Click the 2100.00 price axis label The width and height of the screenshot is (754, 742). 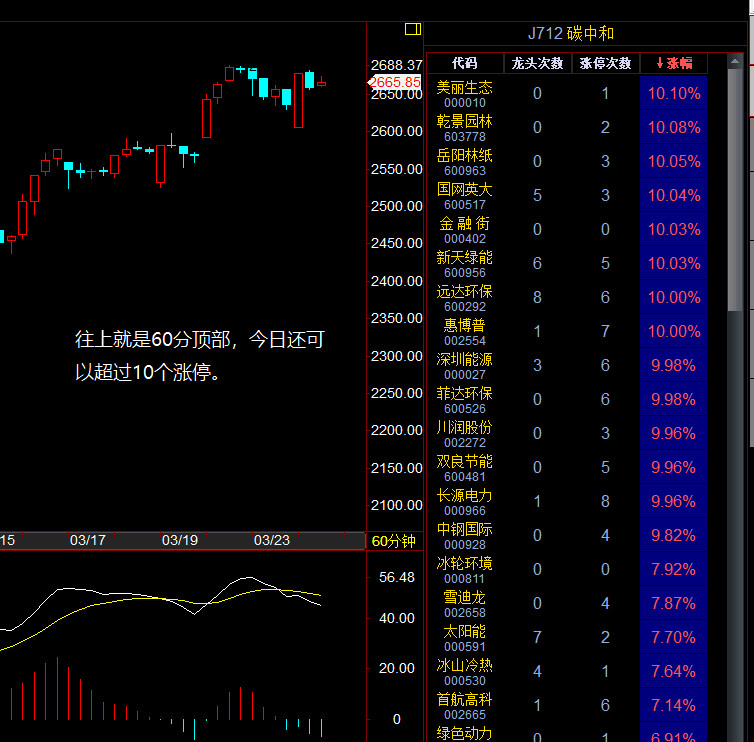396,505
